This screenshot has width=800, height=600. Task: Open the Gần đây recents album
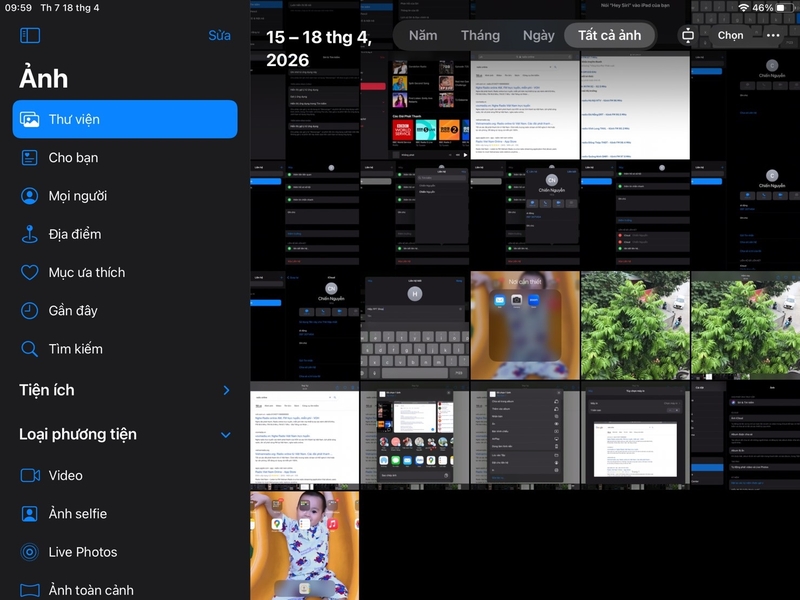[125, 311]
